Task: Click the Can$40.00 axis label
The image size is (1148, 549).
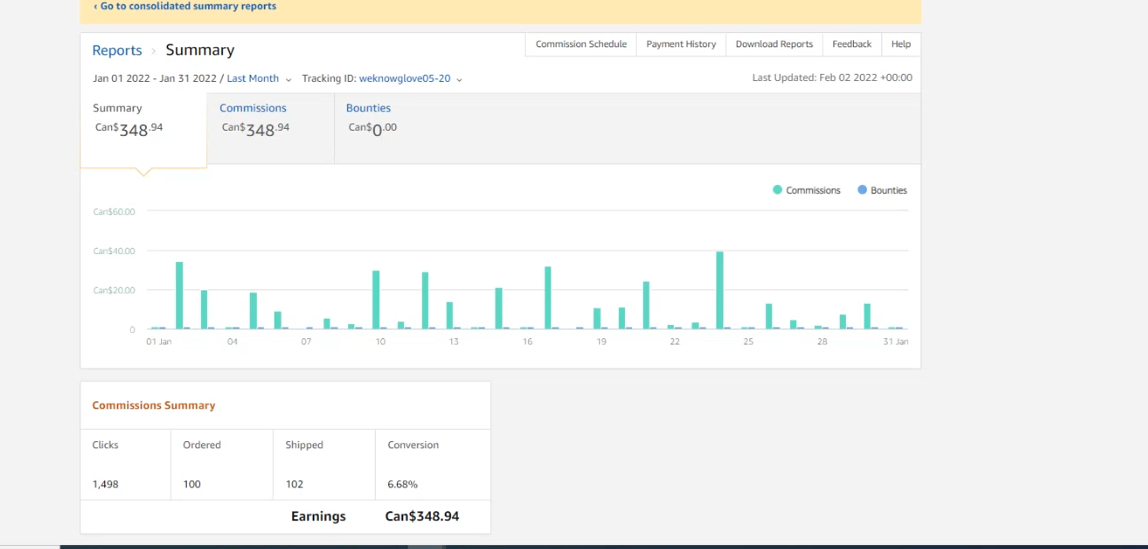Action: (x=114, y=251)
